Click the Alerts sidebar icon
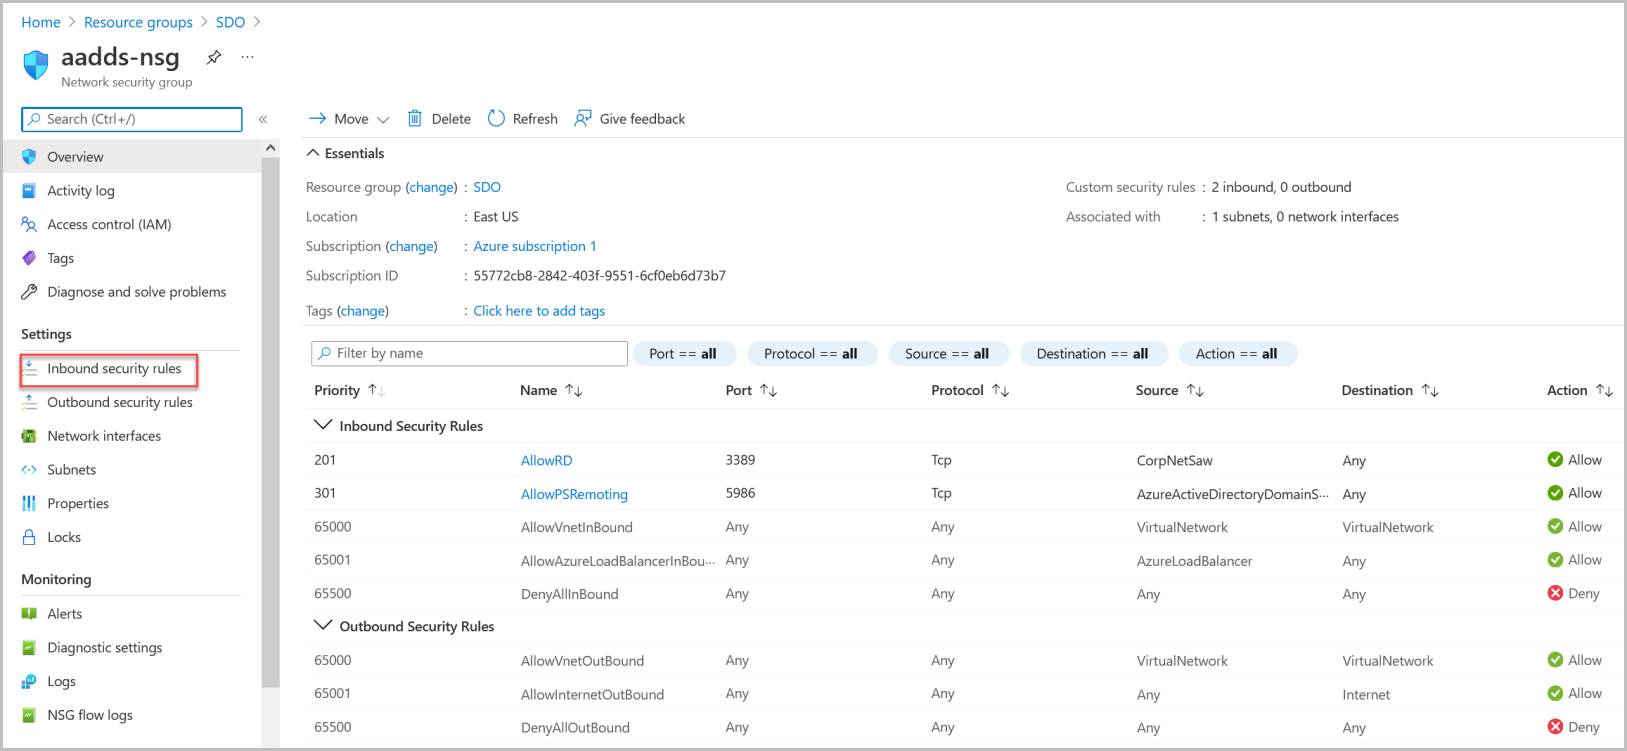Viewport: 1627px width, 751px height. coord(29,614)
